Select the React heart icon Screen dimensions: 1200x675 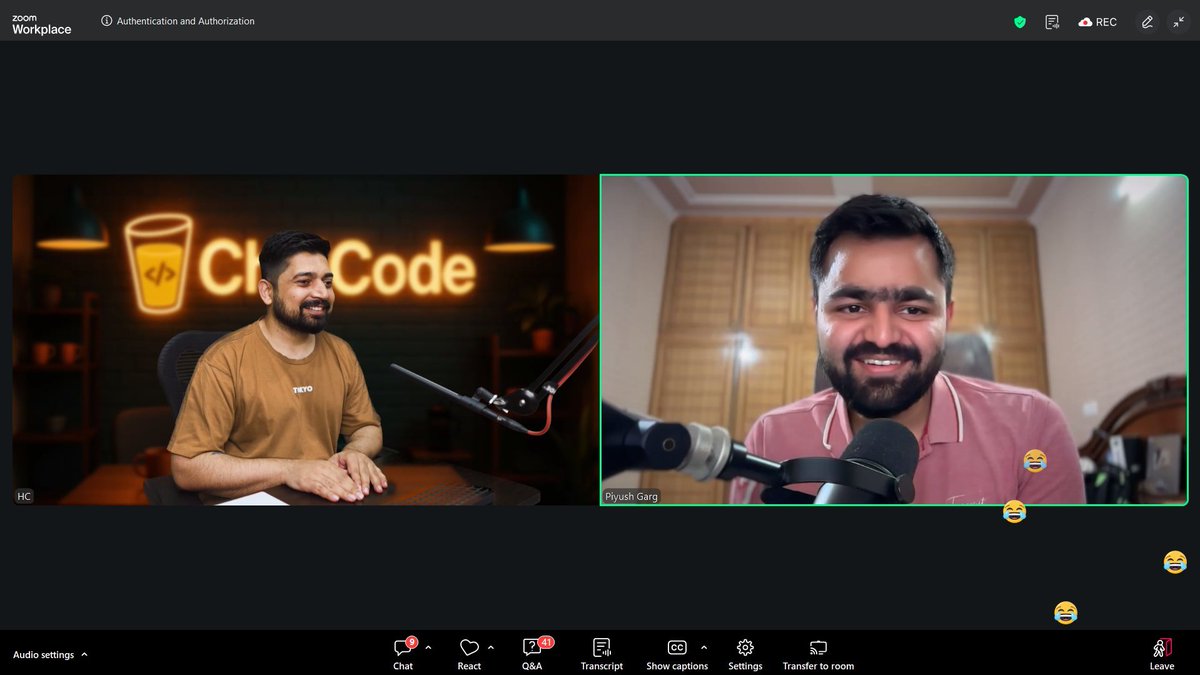469,647
